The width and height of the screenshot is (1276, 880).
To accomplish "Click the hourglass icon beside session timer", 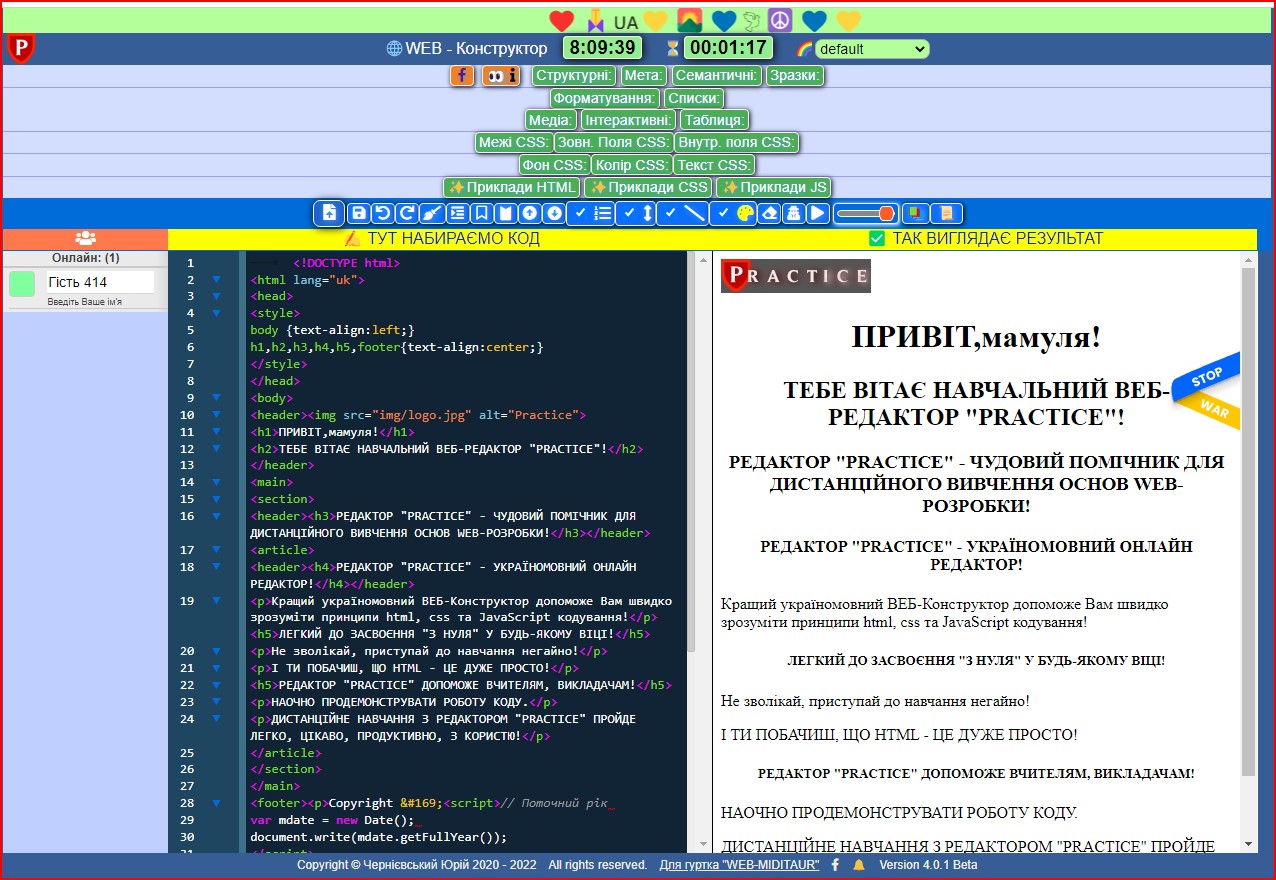I will (x=673, y=48).
